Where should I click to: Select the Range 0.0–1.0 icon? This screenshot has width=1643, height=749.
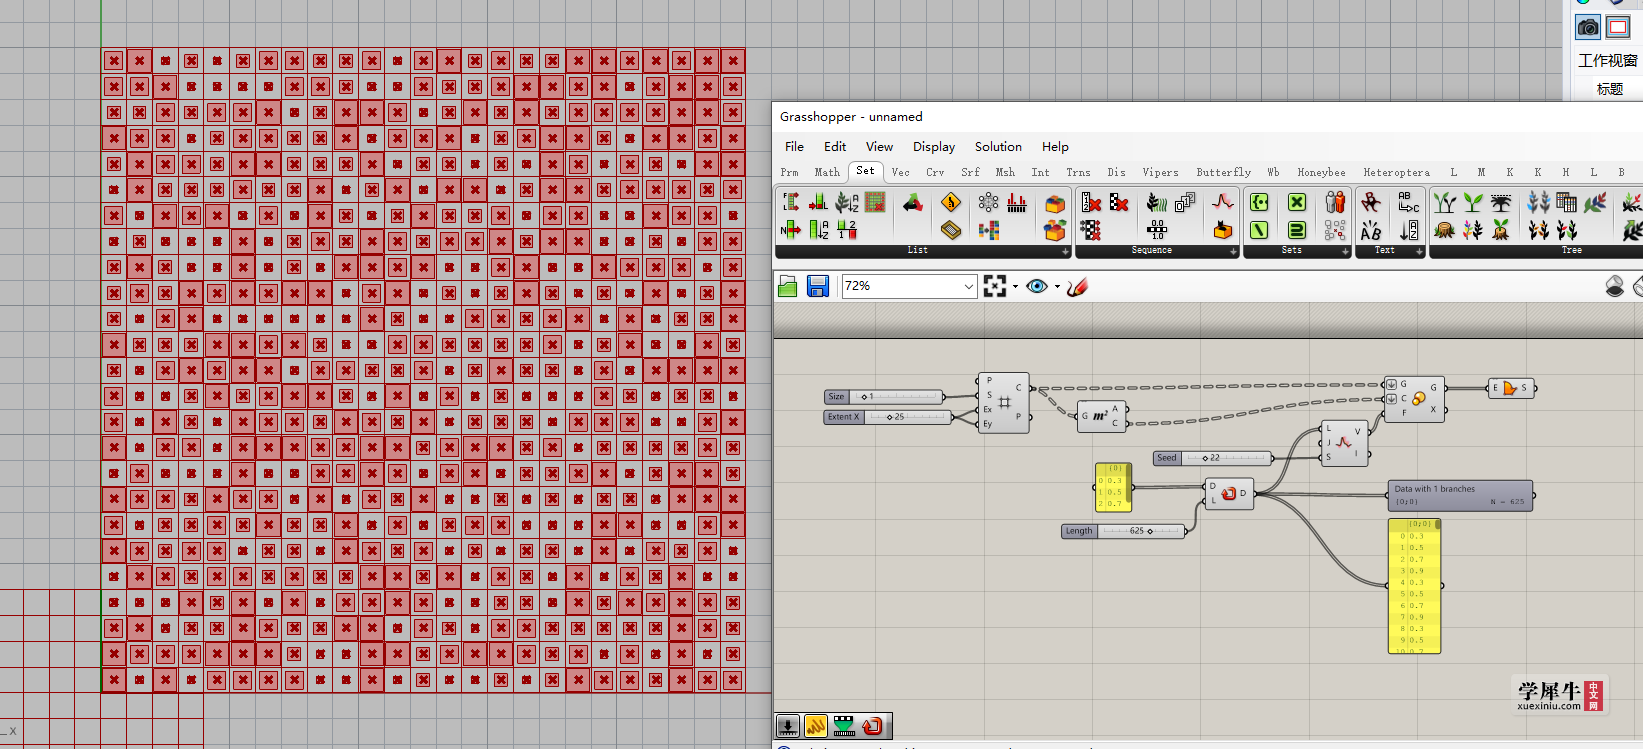click(1157, 231)
